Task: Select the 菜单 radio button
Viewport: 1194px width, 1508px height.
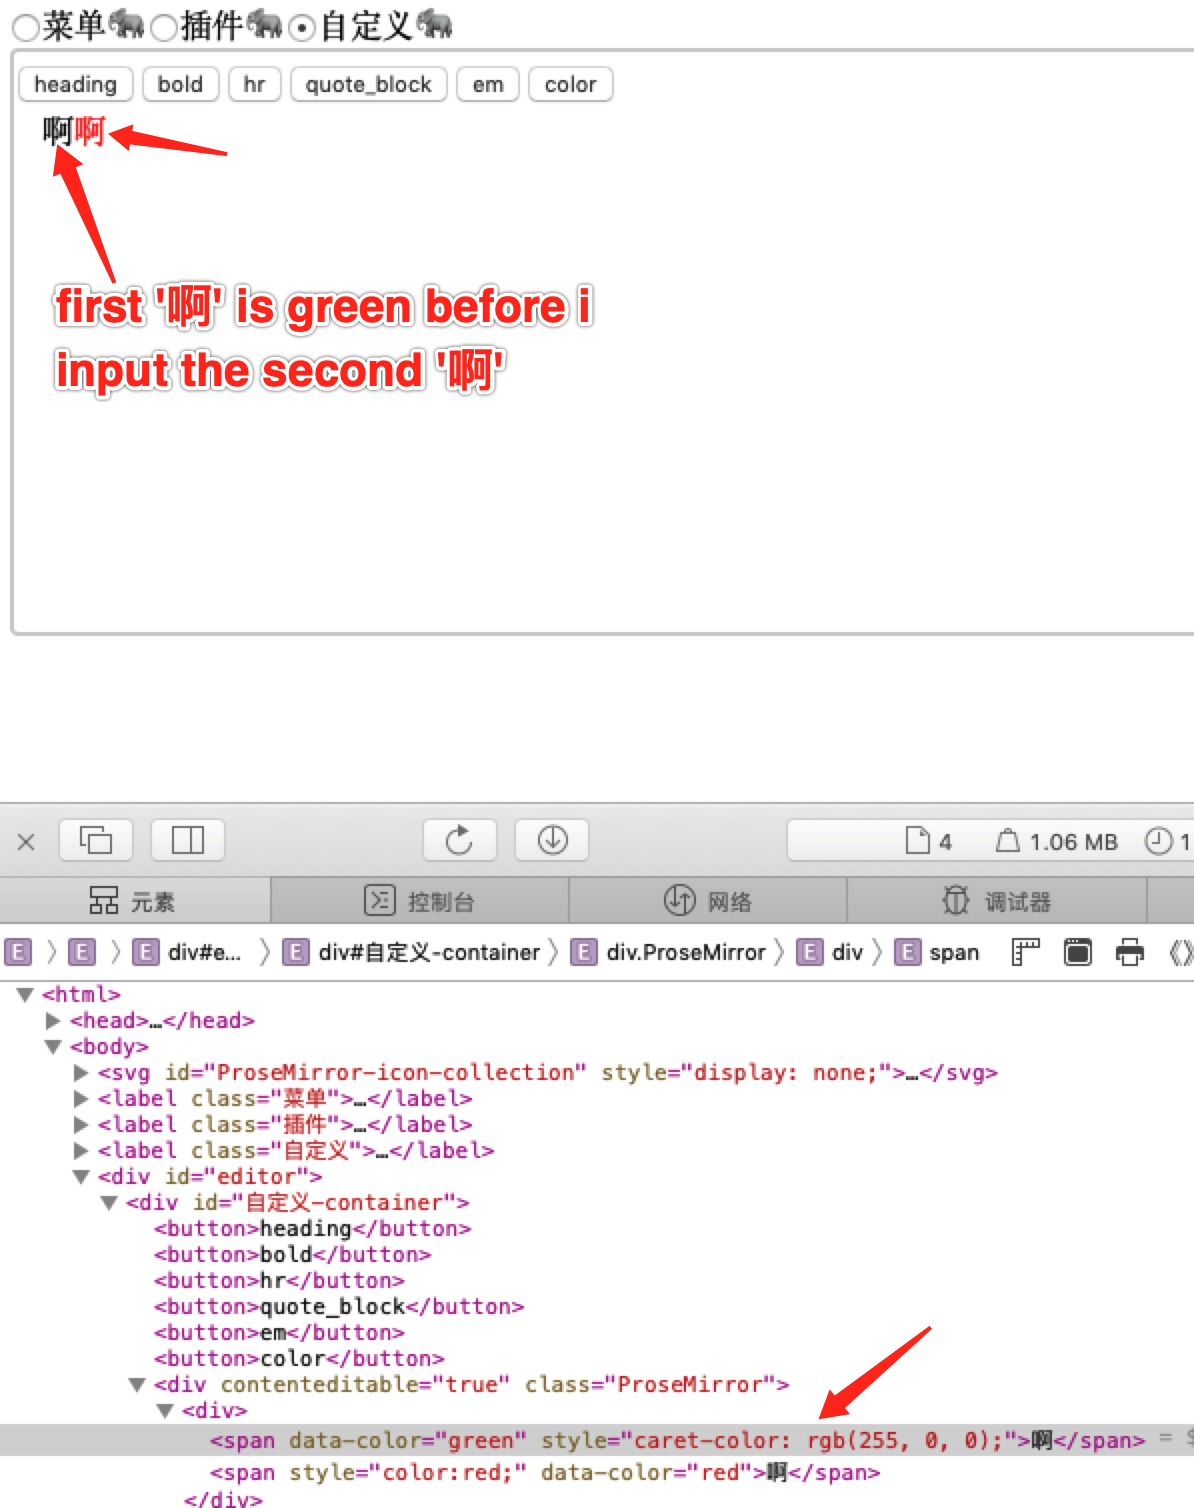Action: point(22,28)
